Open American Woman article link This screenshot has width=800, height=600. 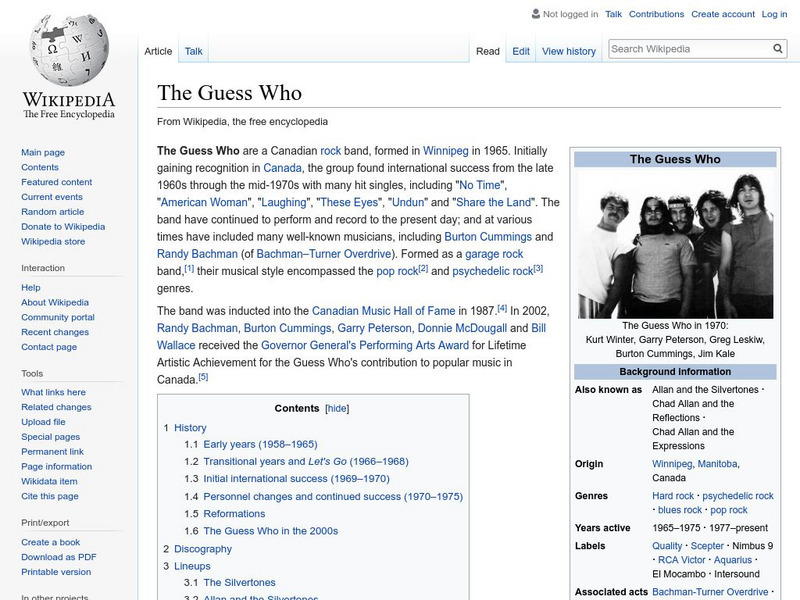click(x=204, y=203)
